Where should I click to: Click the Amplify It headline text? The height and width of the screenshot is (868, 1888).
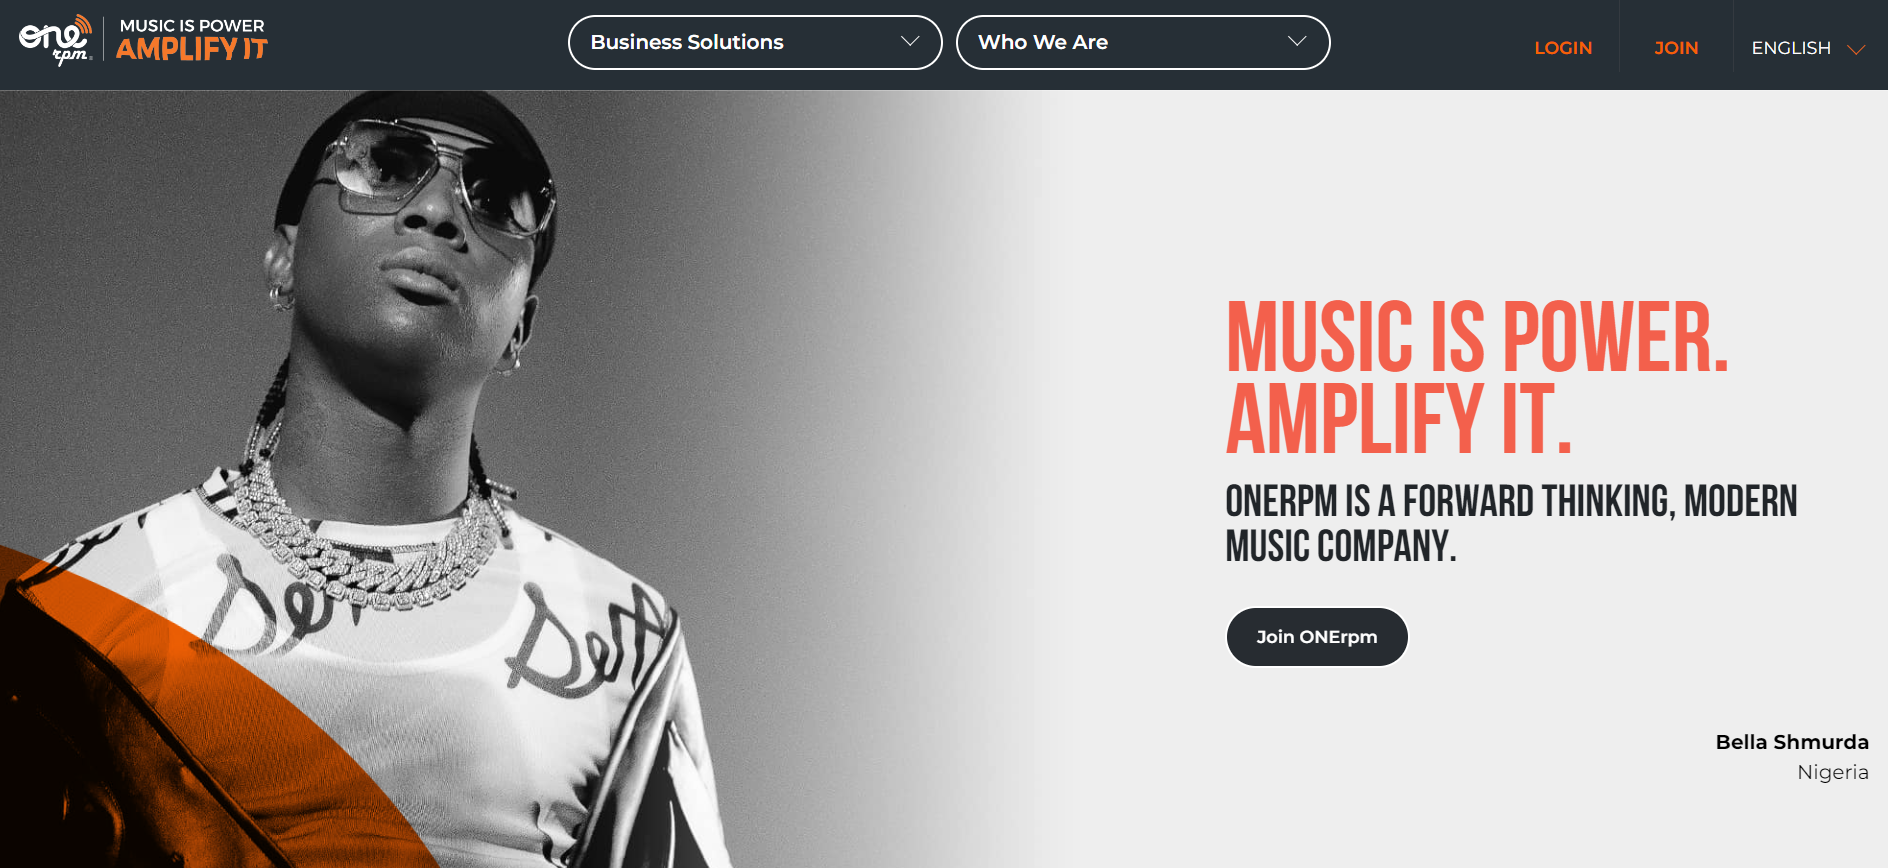pos(1399,418)
